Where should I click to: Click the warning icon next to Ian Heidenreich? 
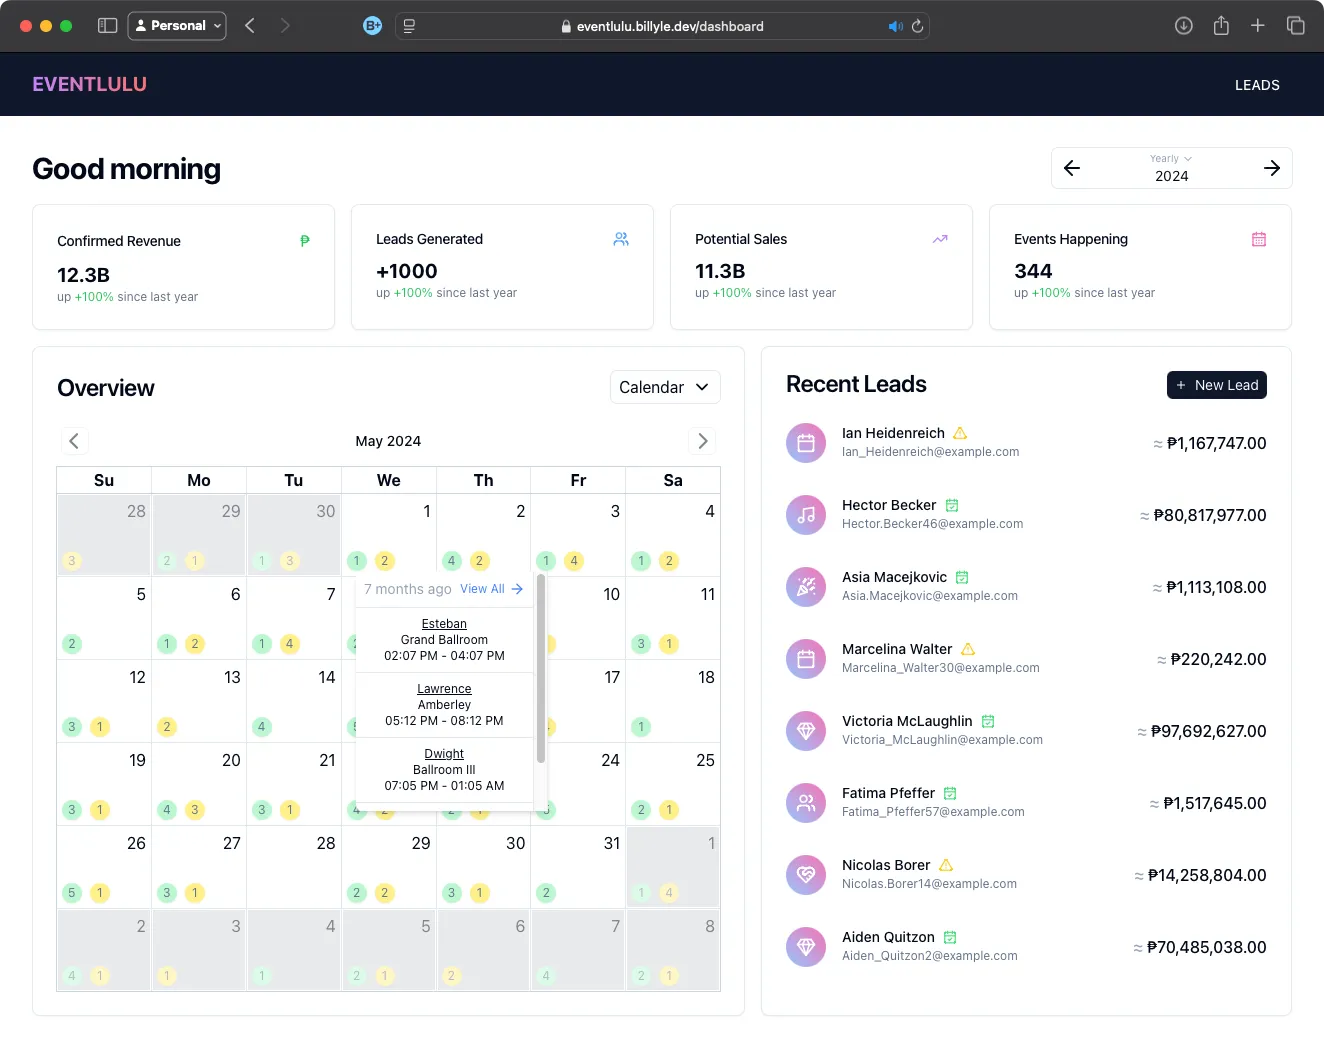coord(959,432)
